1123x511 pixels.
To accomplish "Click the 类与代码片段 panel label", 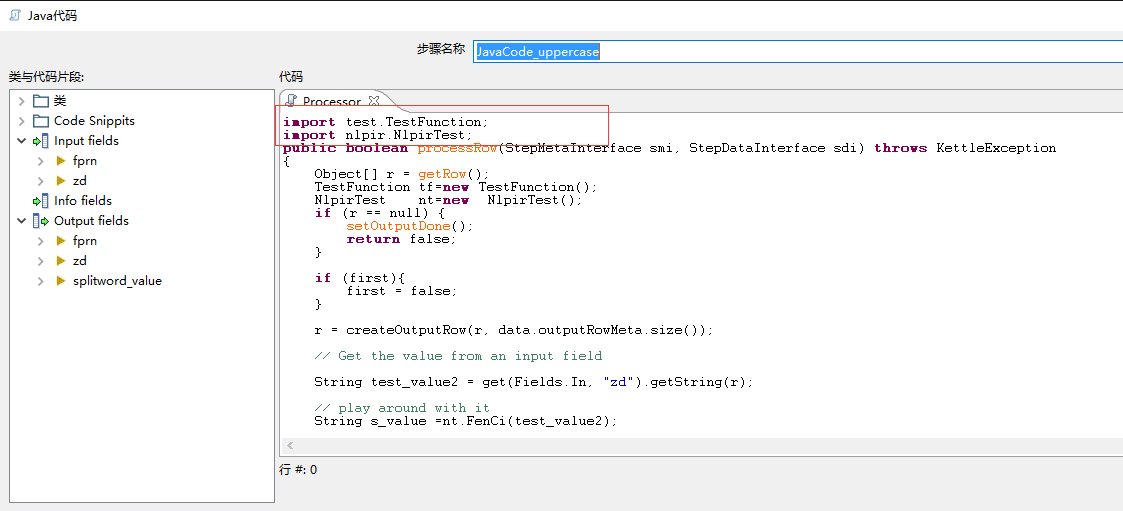I will [47, 77].
